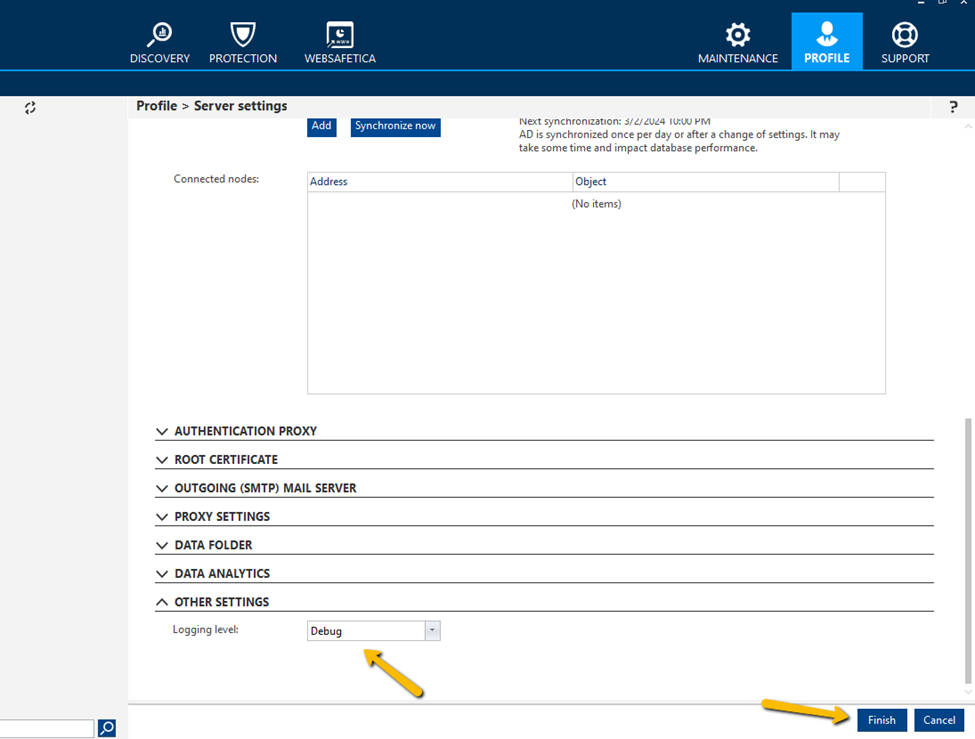Expand the Proxy Settings section
Image resolution: width=975 pixels, height=739 pixels.
pos(222,517)
